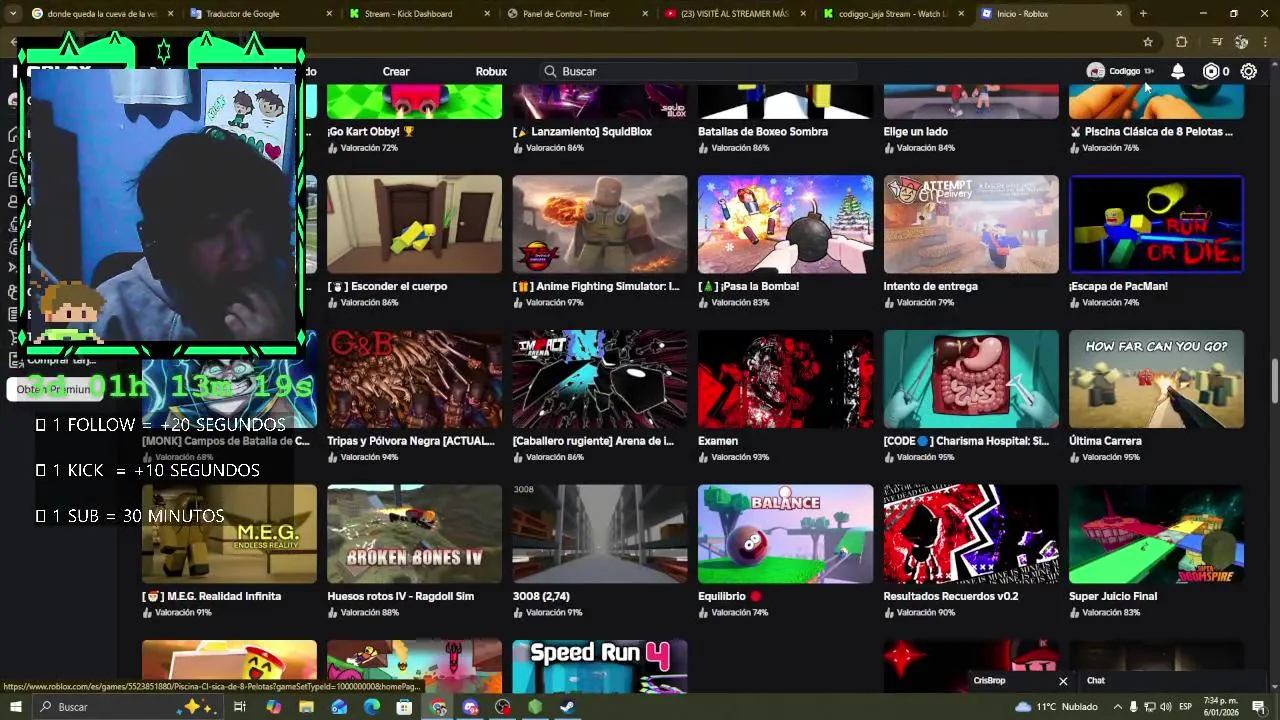This screenshot has width=1280, height=720.
Task: Click the Elige un lado game title
Action: pos(915,131)
